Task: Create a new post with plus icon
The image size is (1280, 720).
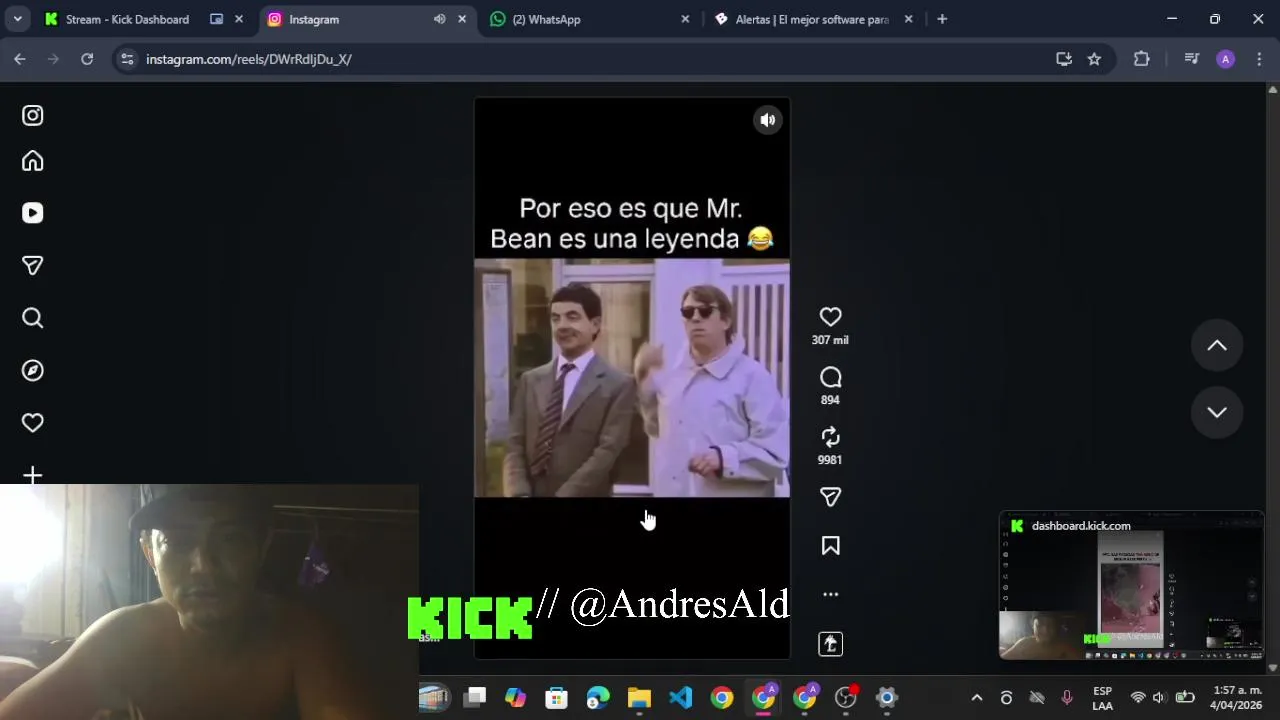Action: [33, 475]
